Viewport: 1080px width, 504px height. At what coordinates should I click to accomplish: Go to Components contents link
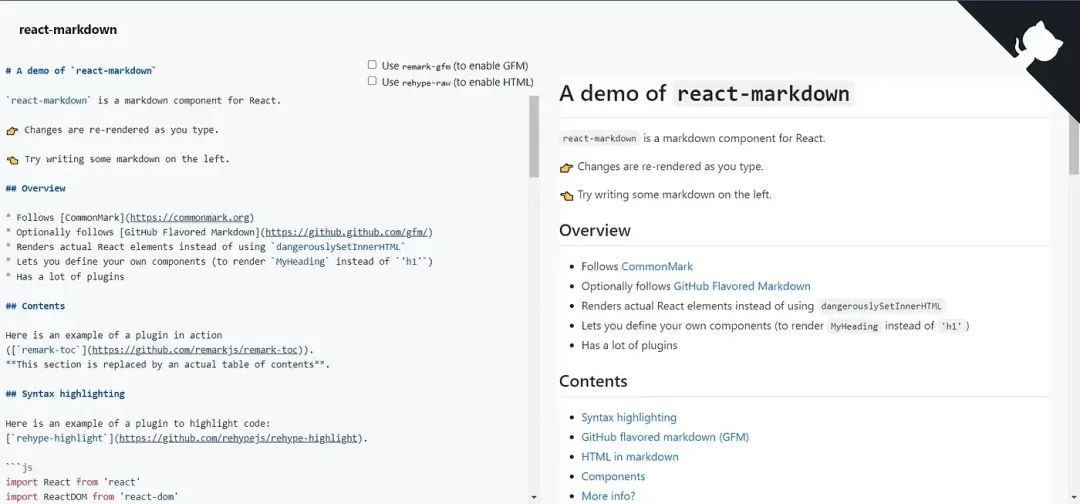(x=613, y=476)
